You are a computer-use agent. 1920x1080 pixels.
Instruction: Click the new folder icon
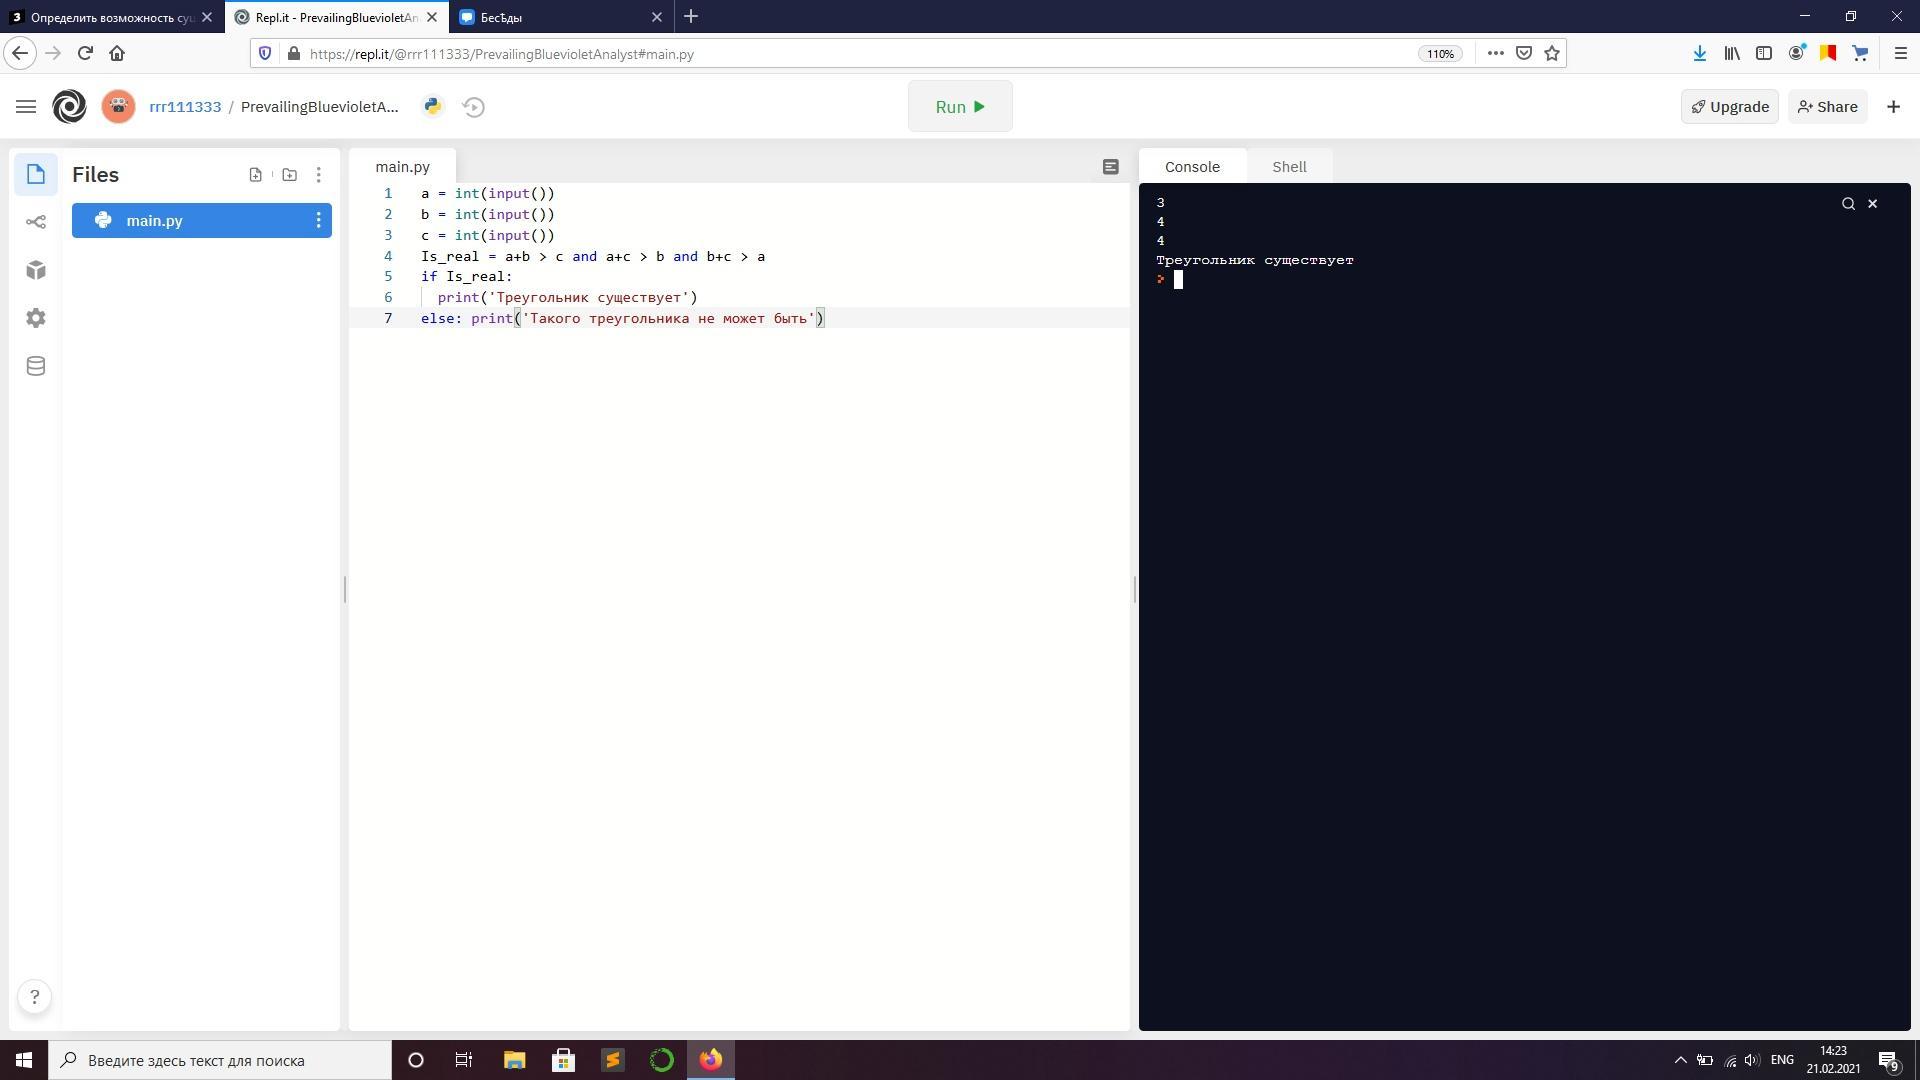(289, 175)
